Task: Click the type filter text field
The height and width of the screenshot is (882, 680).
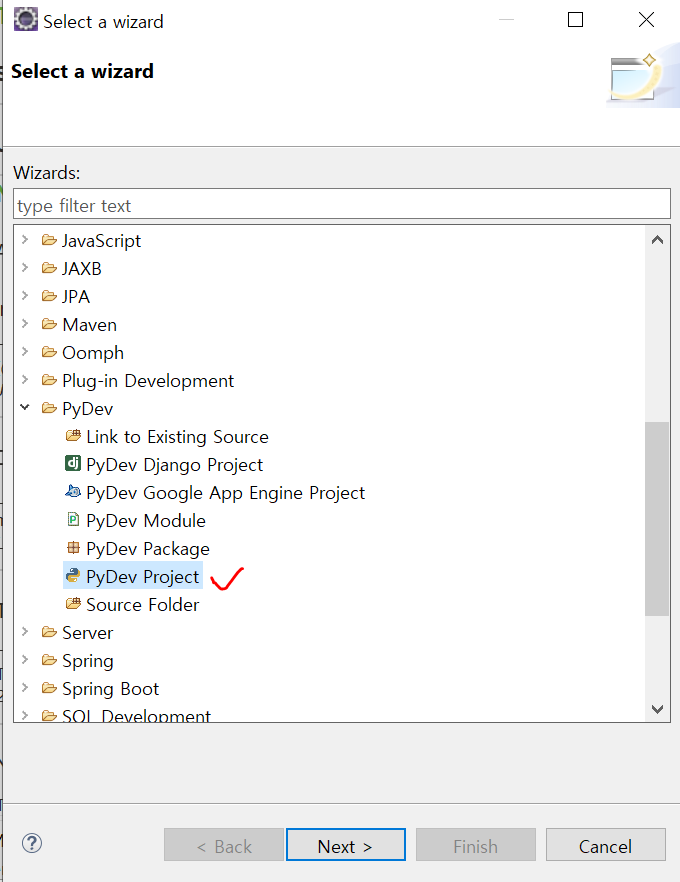Action: tap(342, 204)
